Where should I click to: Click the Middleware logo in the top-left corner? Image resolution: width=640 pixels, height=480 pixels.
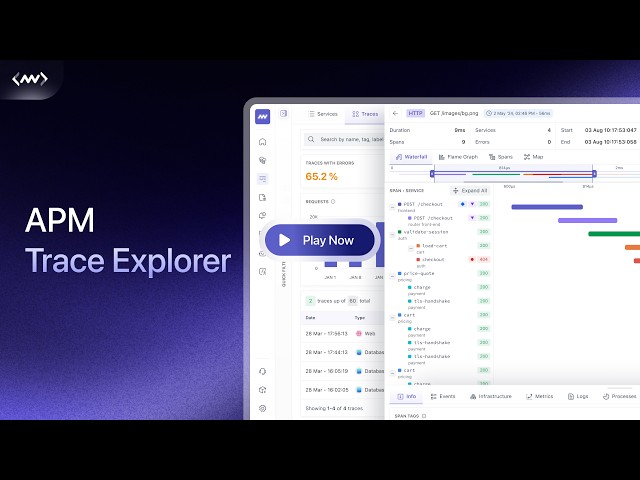[30, 79]
